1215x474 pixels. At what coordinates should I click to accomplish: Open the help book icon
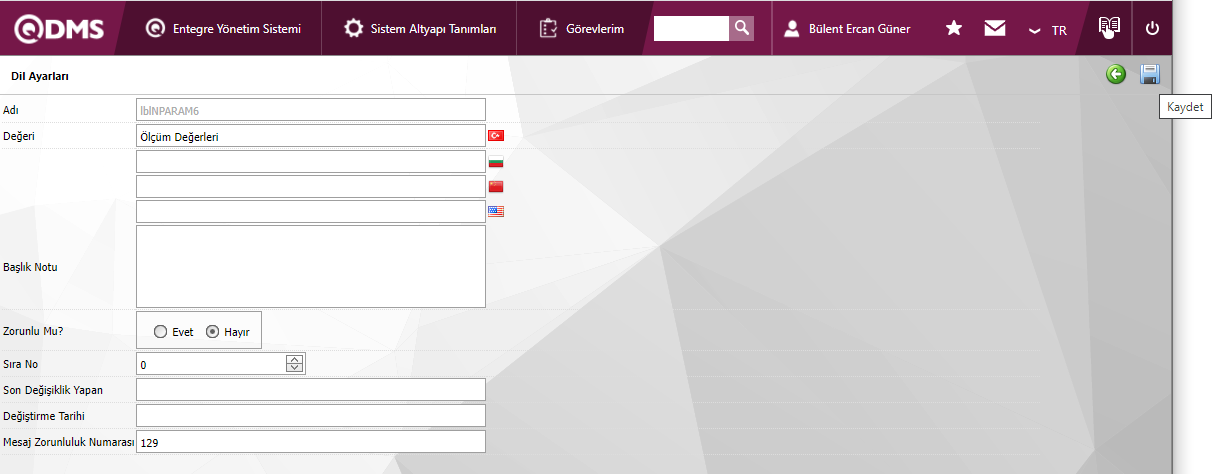click(x=1109, y=28)
